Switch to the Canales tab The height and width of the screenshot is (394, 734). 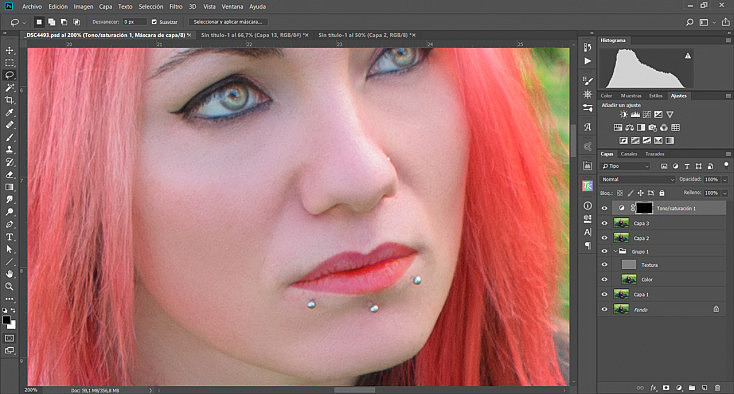(629, 154)
